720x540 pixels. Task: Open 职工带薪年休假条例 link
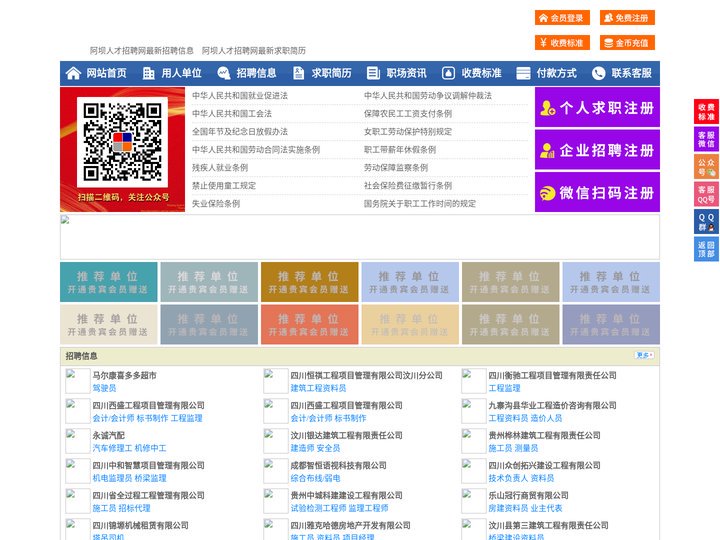[x=400, y=150]
